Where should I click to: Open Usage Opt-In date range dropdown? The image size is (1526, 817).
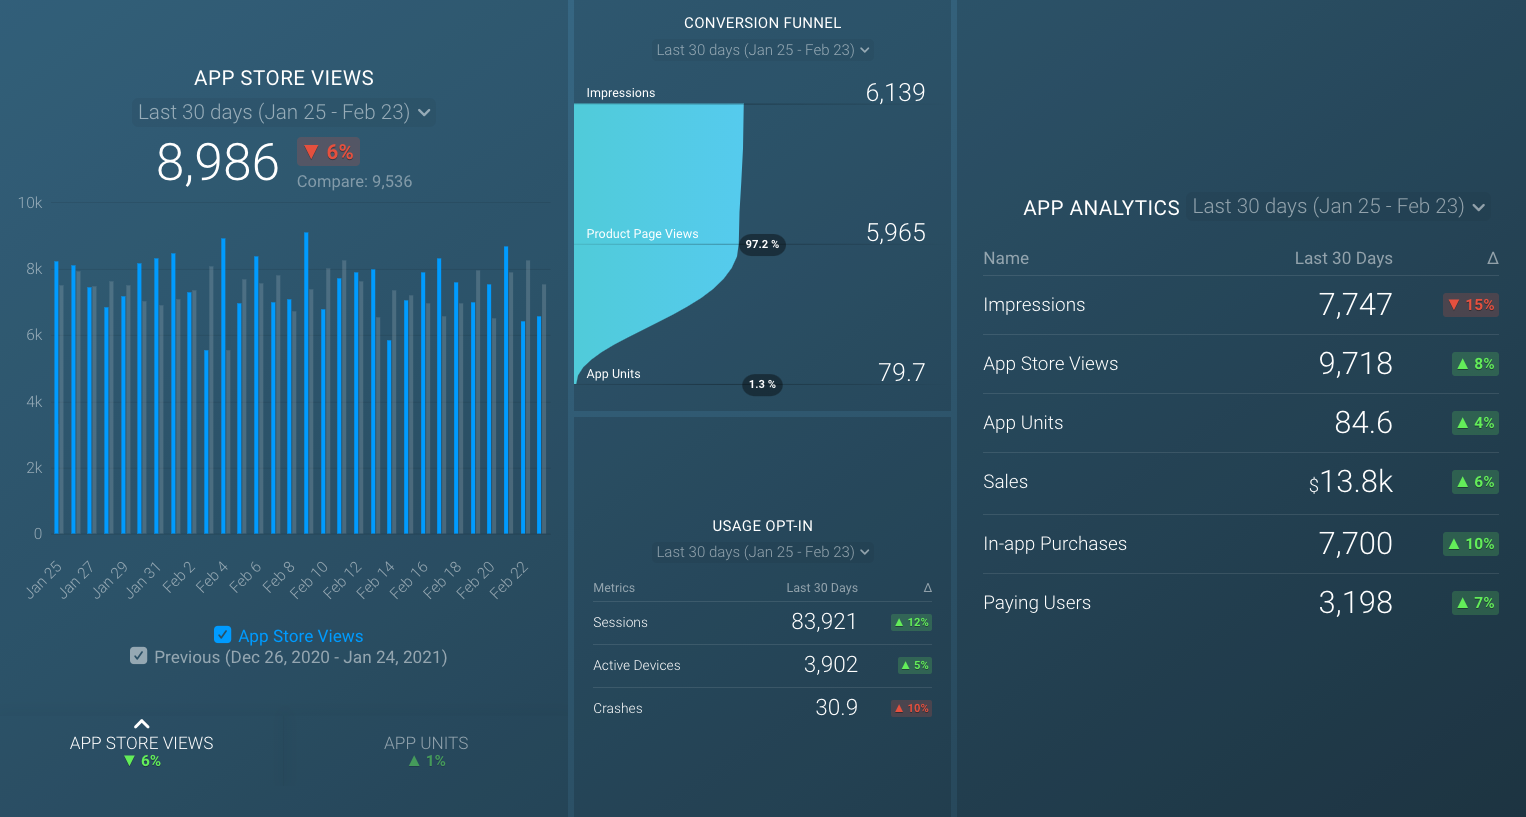[762, 552]
